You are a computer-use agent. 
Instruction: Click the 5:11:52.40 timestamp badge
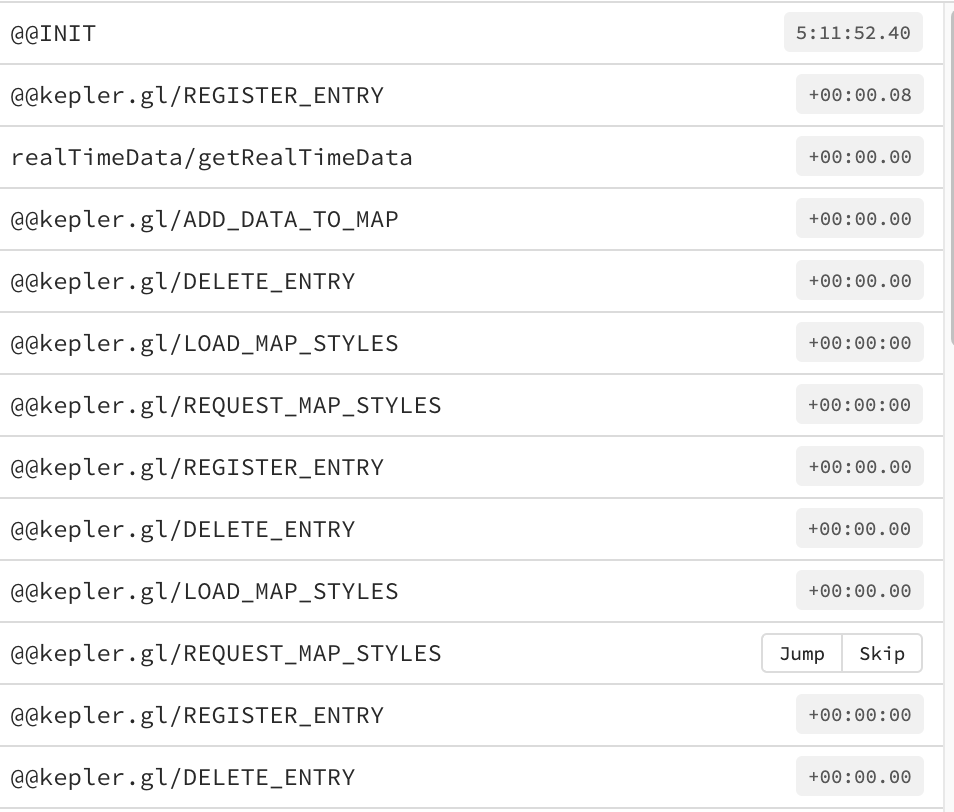click(x=853, y=32)
